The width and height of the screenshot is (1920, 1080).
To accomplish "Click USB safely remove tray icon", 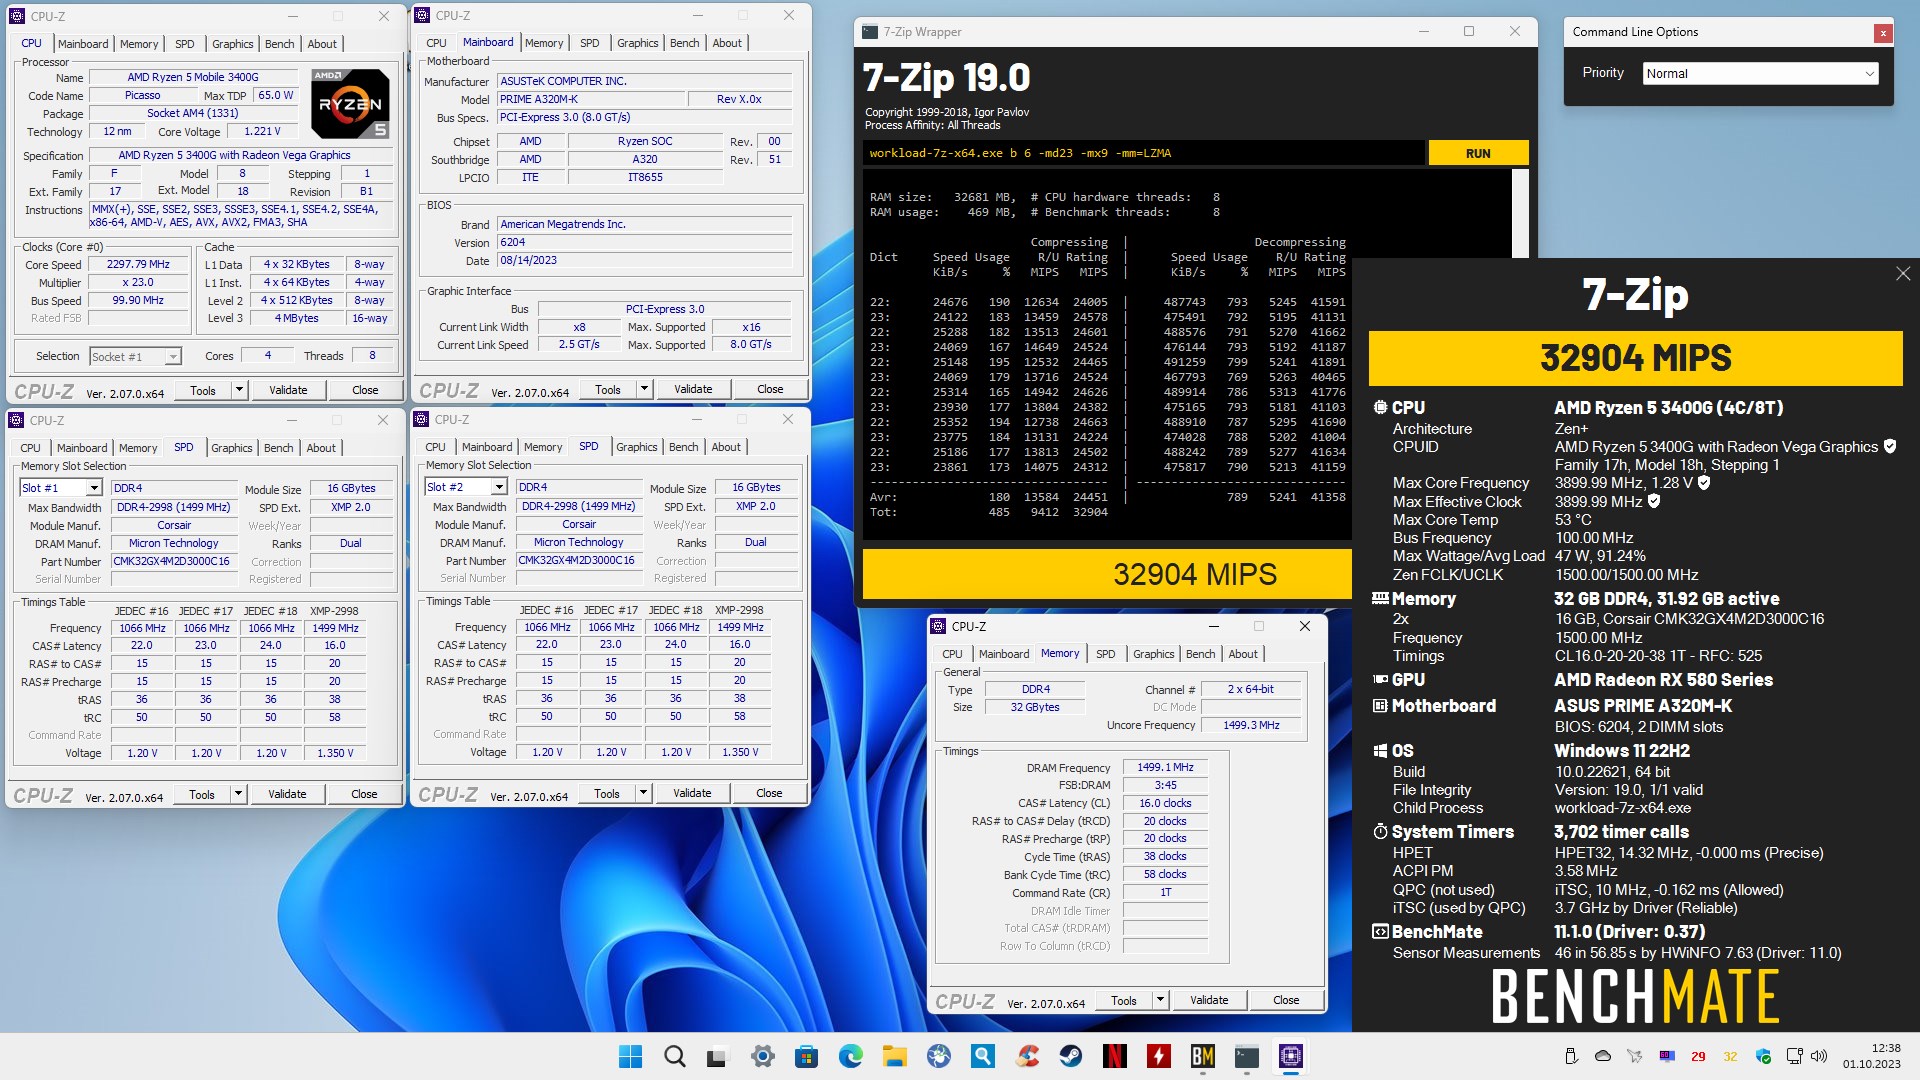I will (1571, 1056).
